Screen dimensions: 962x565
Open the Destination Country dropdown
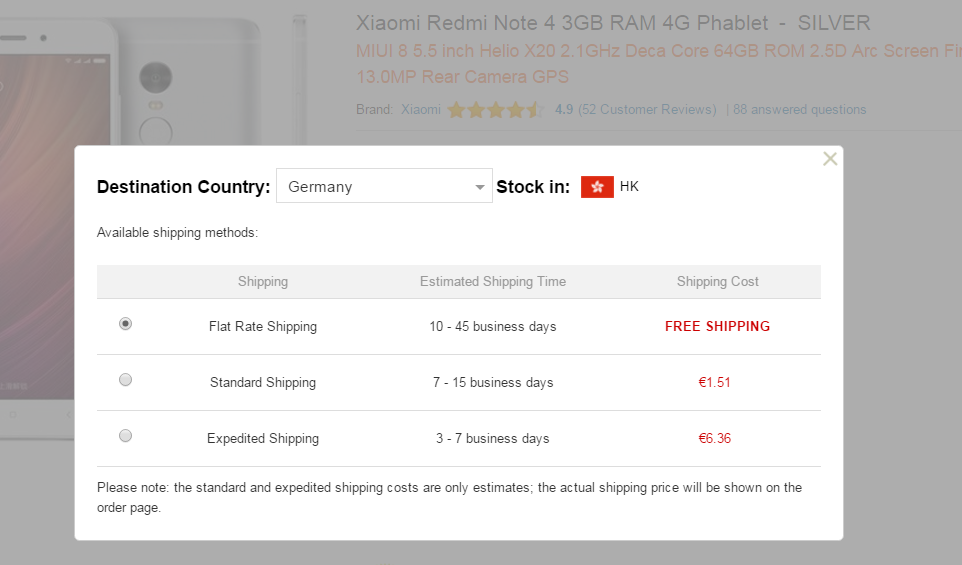tap(384, 186)
